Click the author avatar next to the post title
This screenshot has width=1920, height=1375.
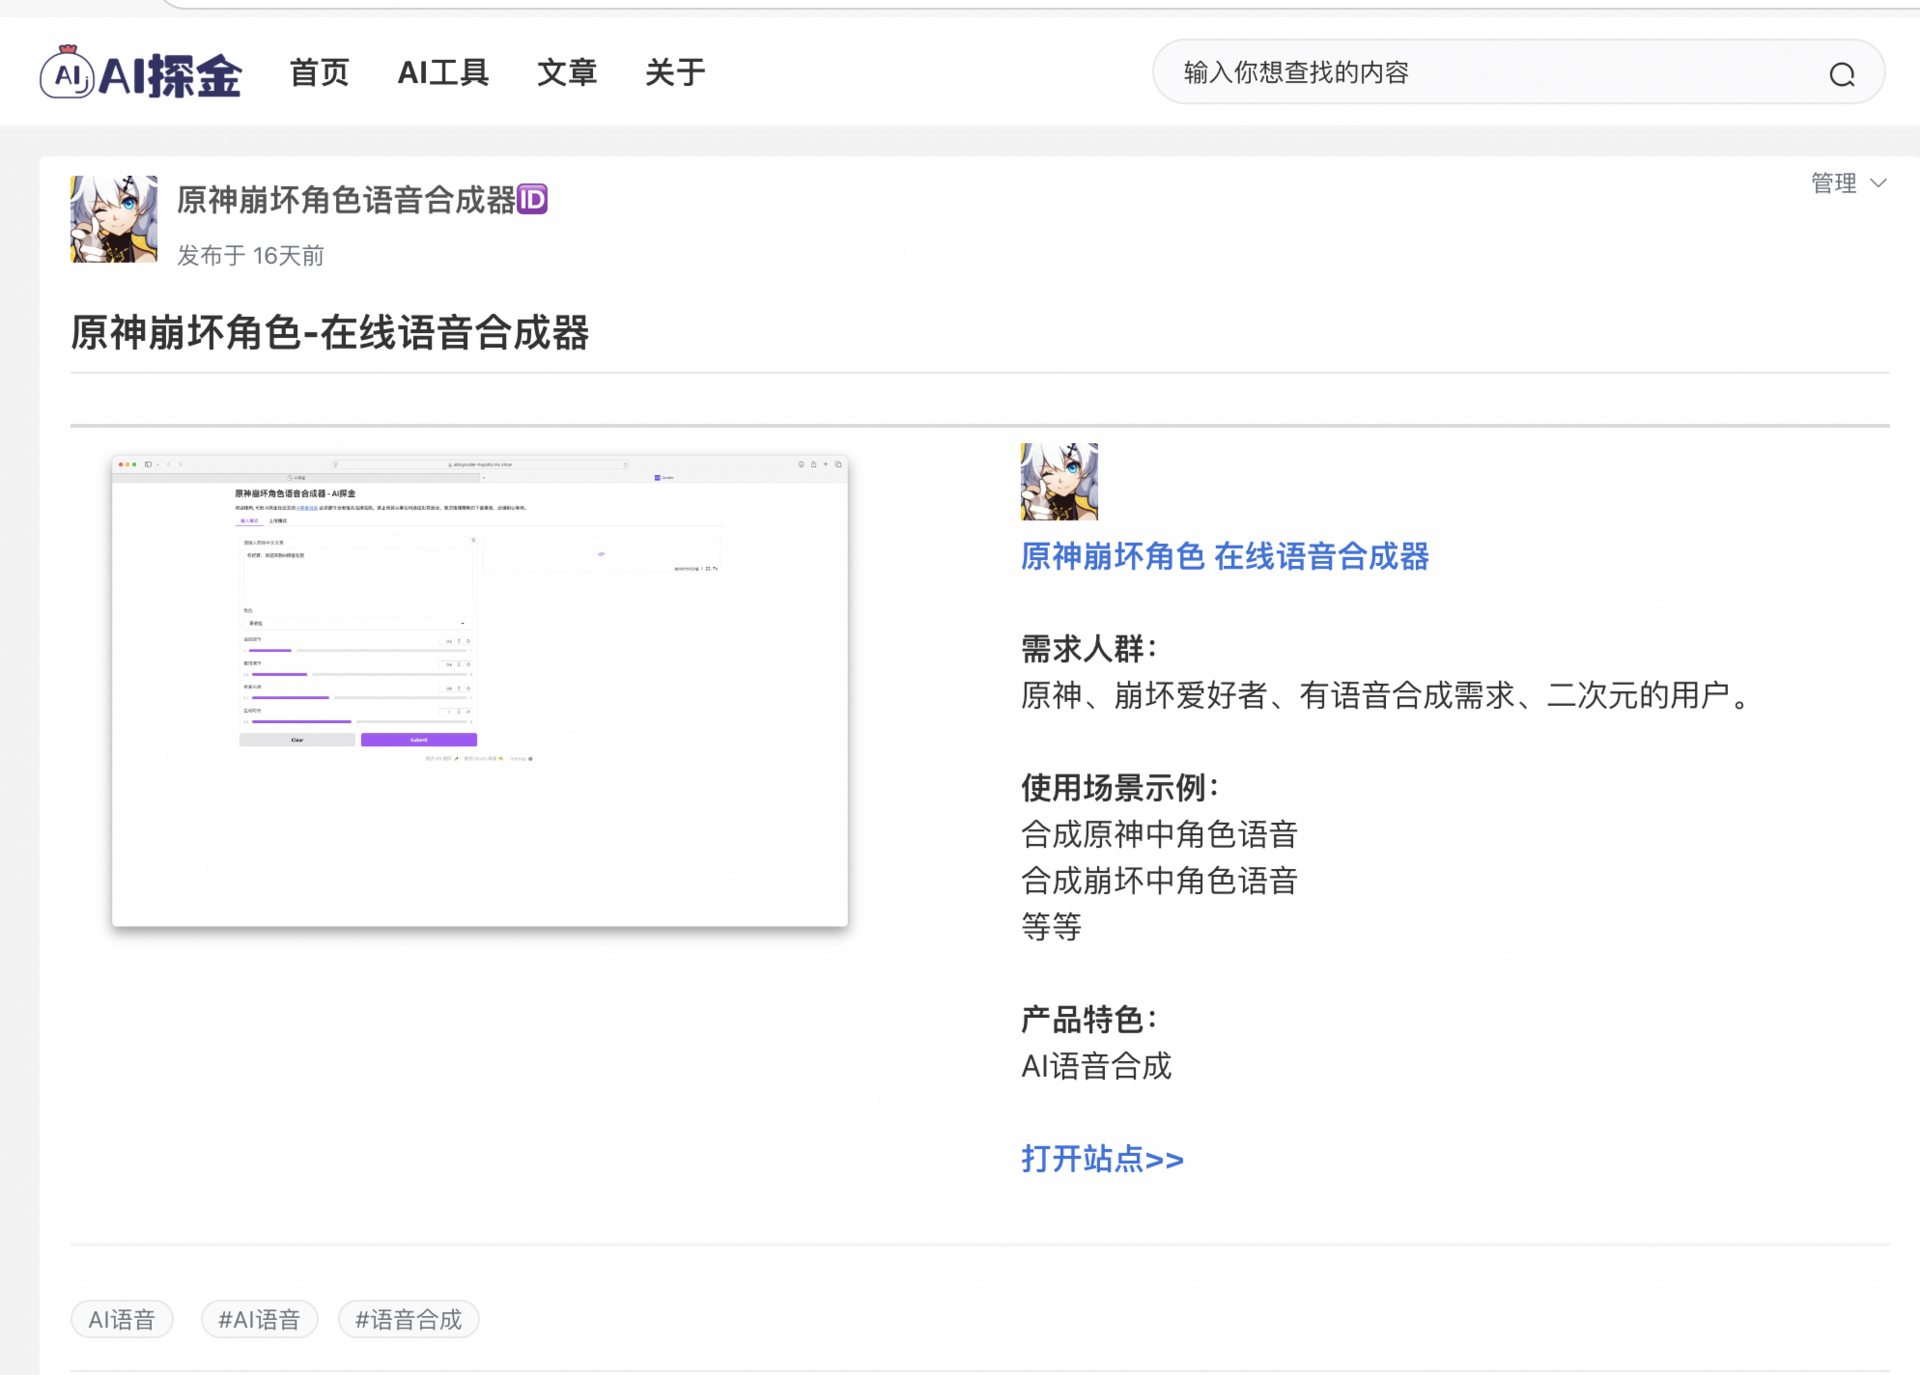[x=114, y=219]
